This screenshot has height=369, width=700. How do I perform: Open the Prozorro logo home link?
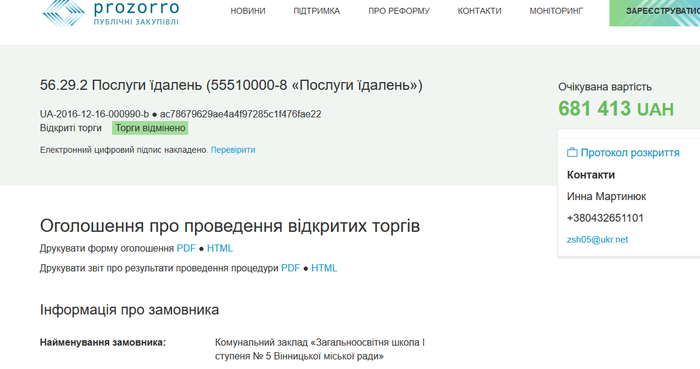111,13
